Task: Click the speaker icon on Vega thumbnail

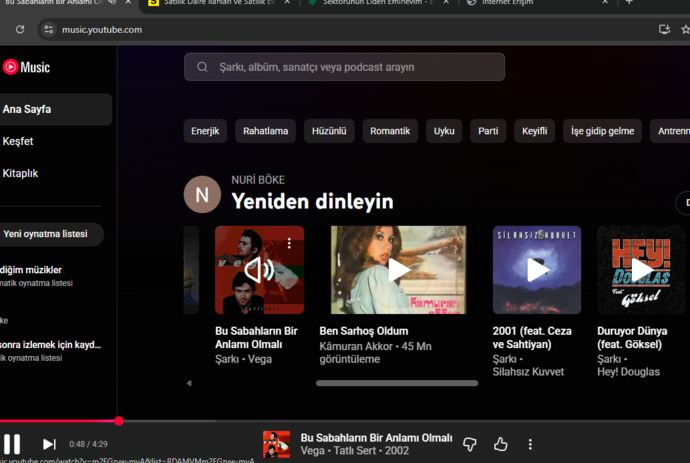Action: pos(259,270)
